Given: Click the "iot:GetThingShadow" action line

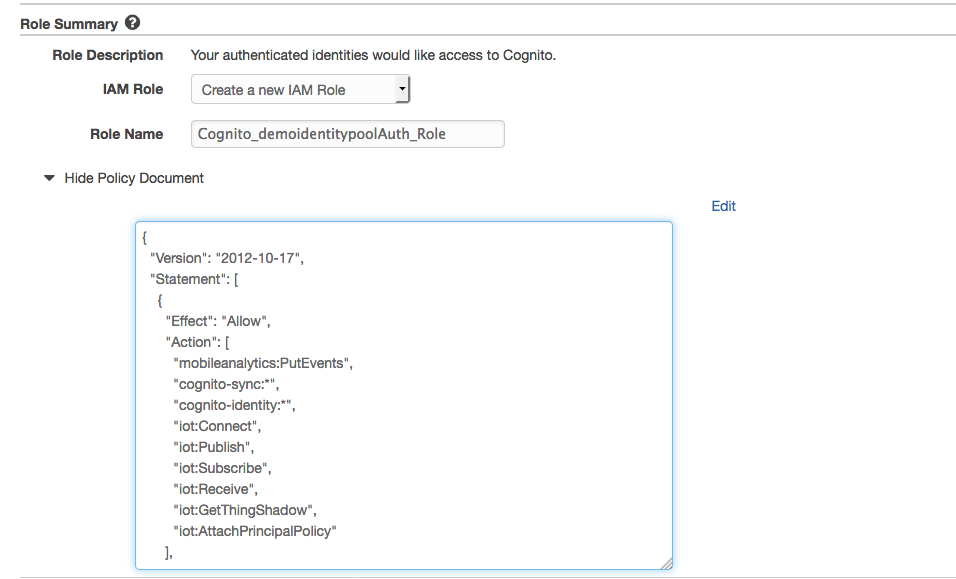Looking at the screenshot, I should pos(244,510).
